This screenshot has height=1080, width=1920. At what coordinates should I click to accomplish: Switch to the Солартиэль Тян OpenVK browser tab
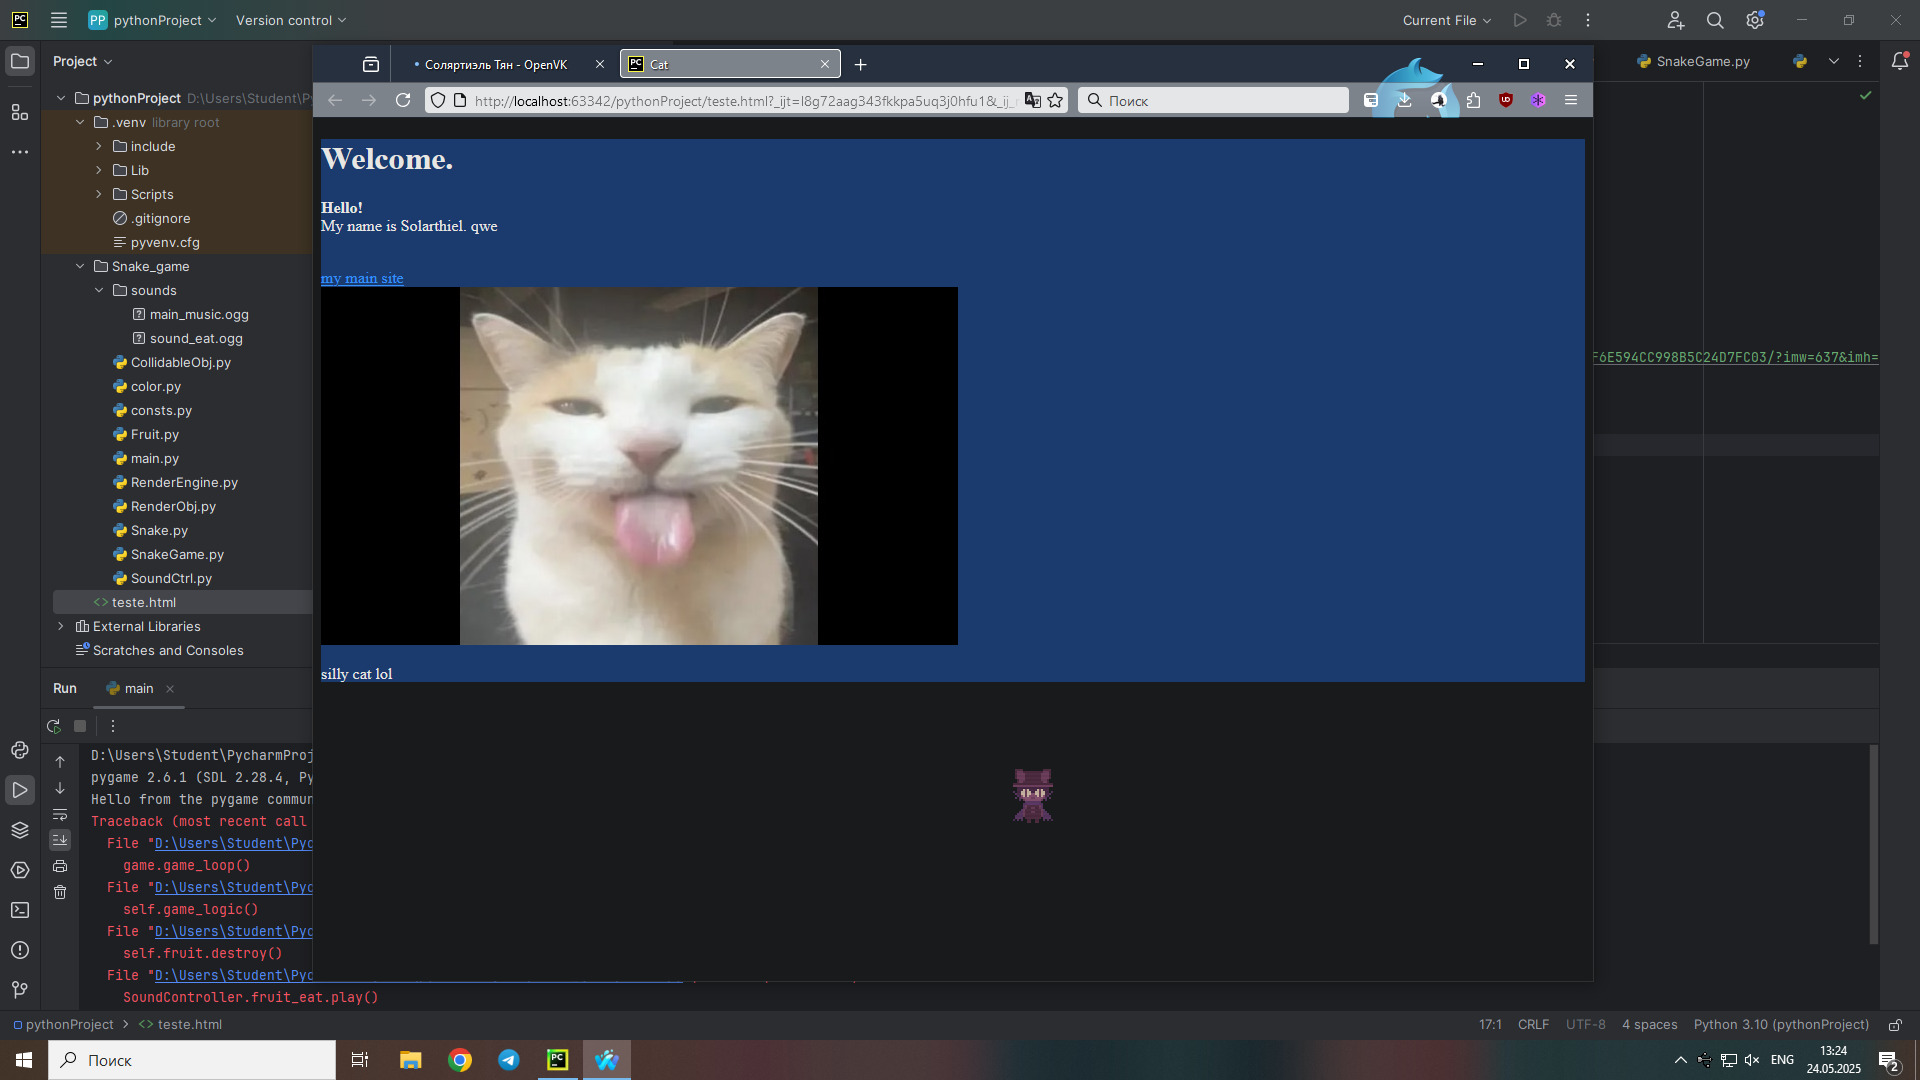pos(496,64)
